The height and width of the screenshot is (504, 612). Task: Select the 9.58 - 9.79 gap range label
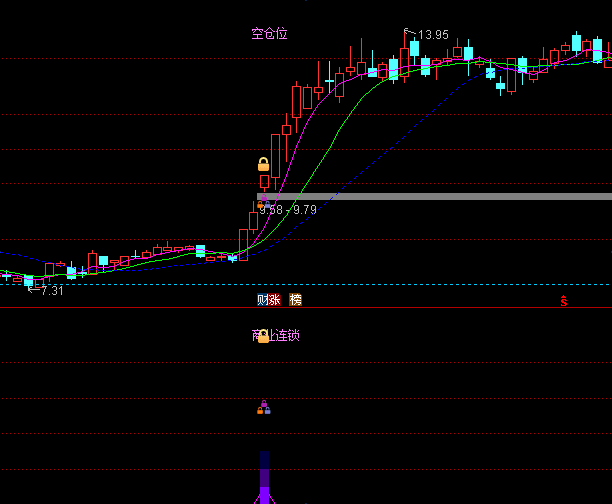tap(288, 210)
